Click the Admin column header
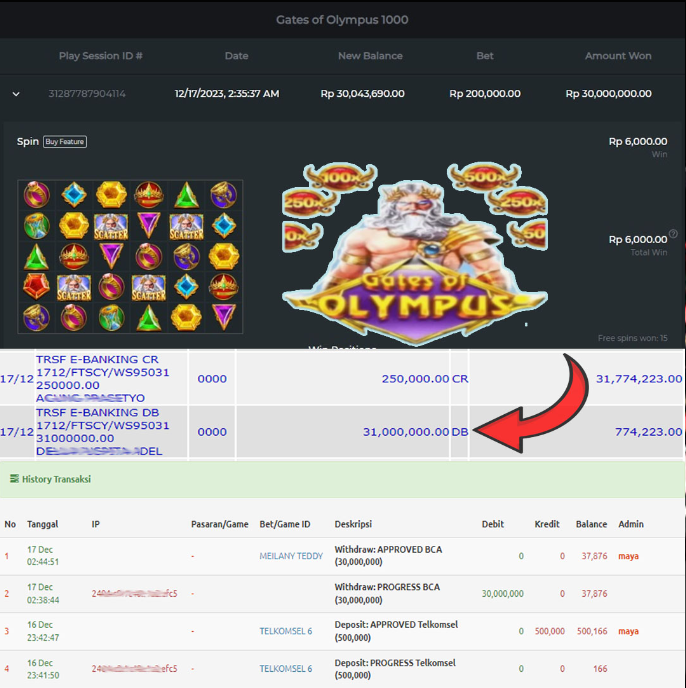 [631, 524]
